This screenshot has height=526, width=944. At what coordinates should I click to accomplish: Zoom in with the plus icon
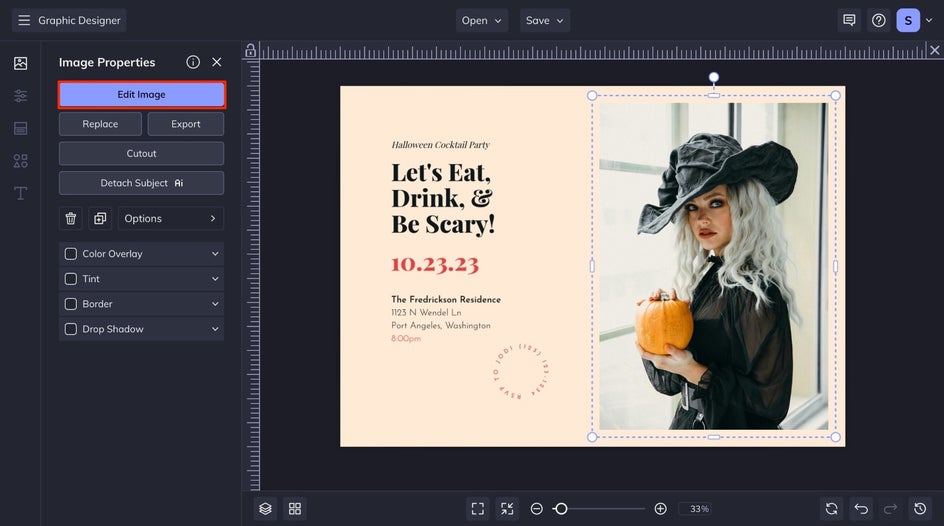pyautogui.click(x=660, y=509)
